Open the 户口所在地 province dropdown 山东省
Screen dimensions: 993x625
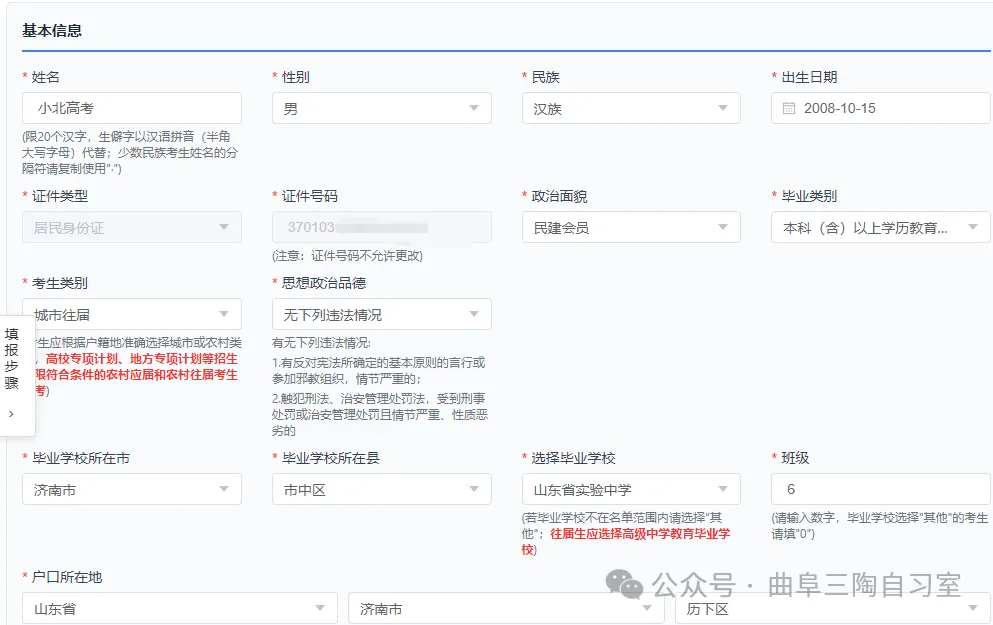(x=180, y=609)
